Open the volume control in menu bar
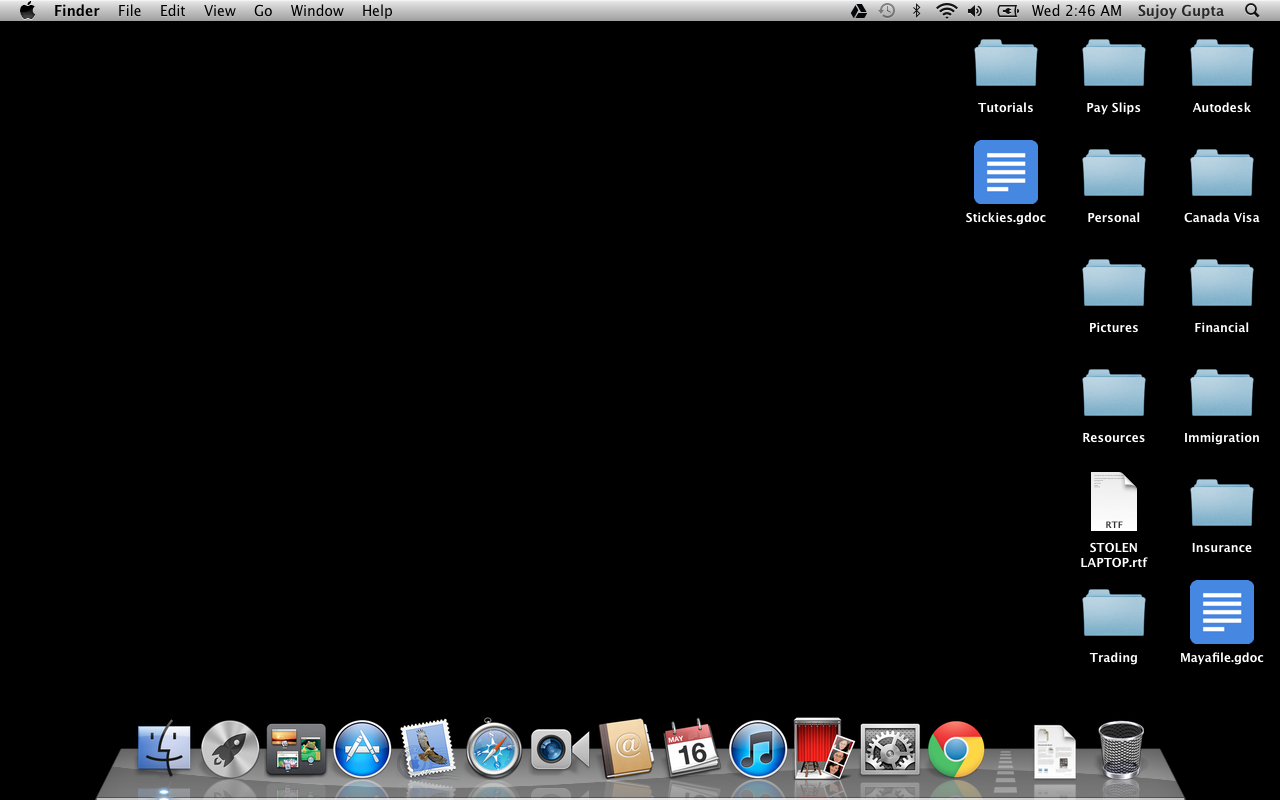Screen dimensions: 1280x800 975,11
